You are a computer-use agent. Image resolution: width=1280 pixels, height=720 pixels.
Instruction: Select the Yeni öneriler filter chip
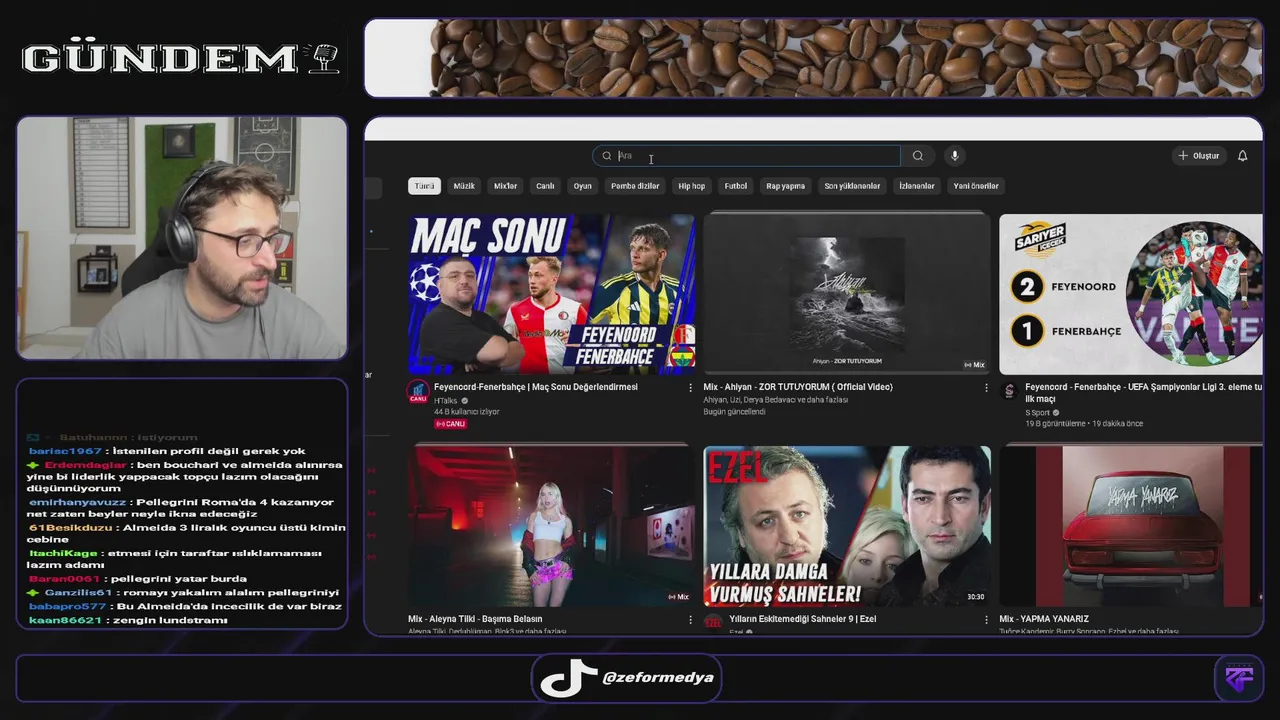pyautogui.click(x=976, y=186)
